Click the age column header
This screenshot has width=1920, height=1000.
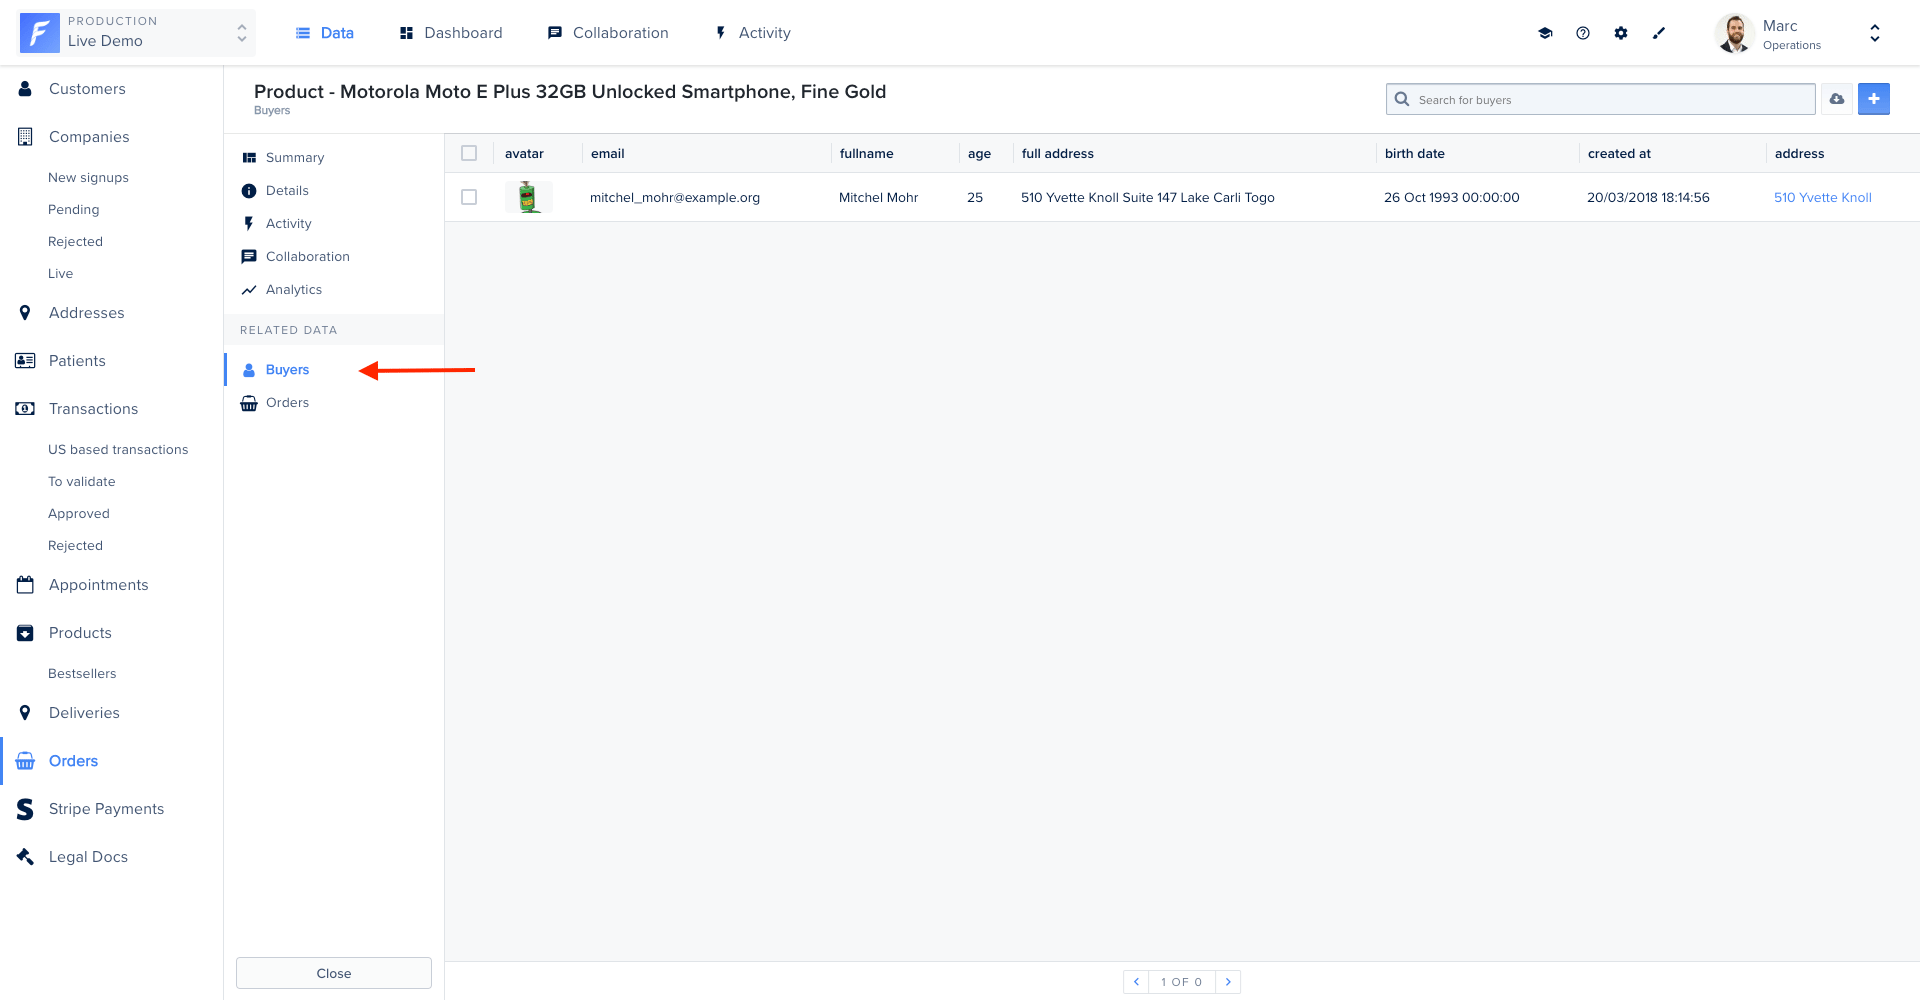pyautogui.click(x=980, y=154)
